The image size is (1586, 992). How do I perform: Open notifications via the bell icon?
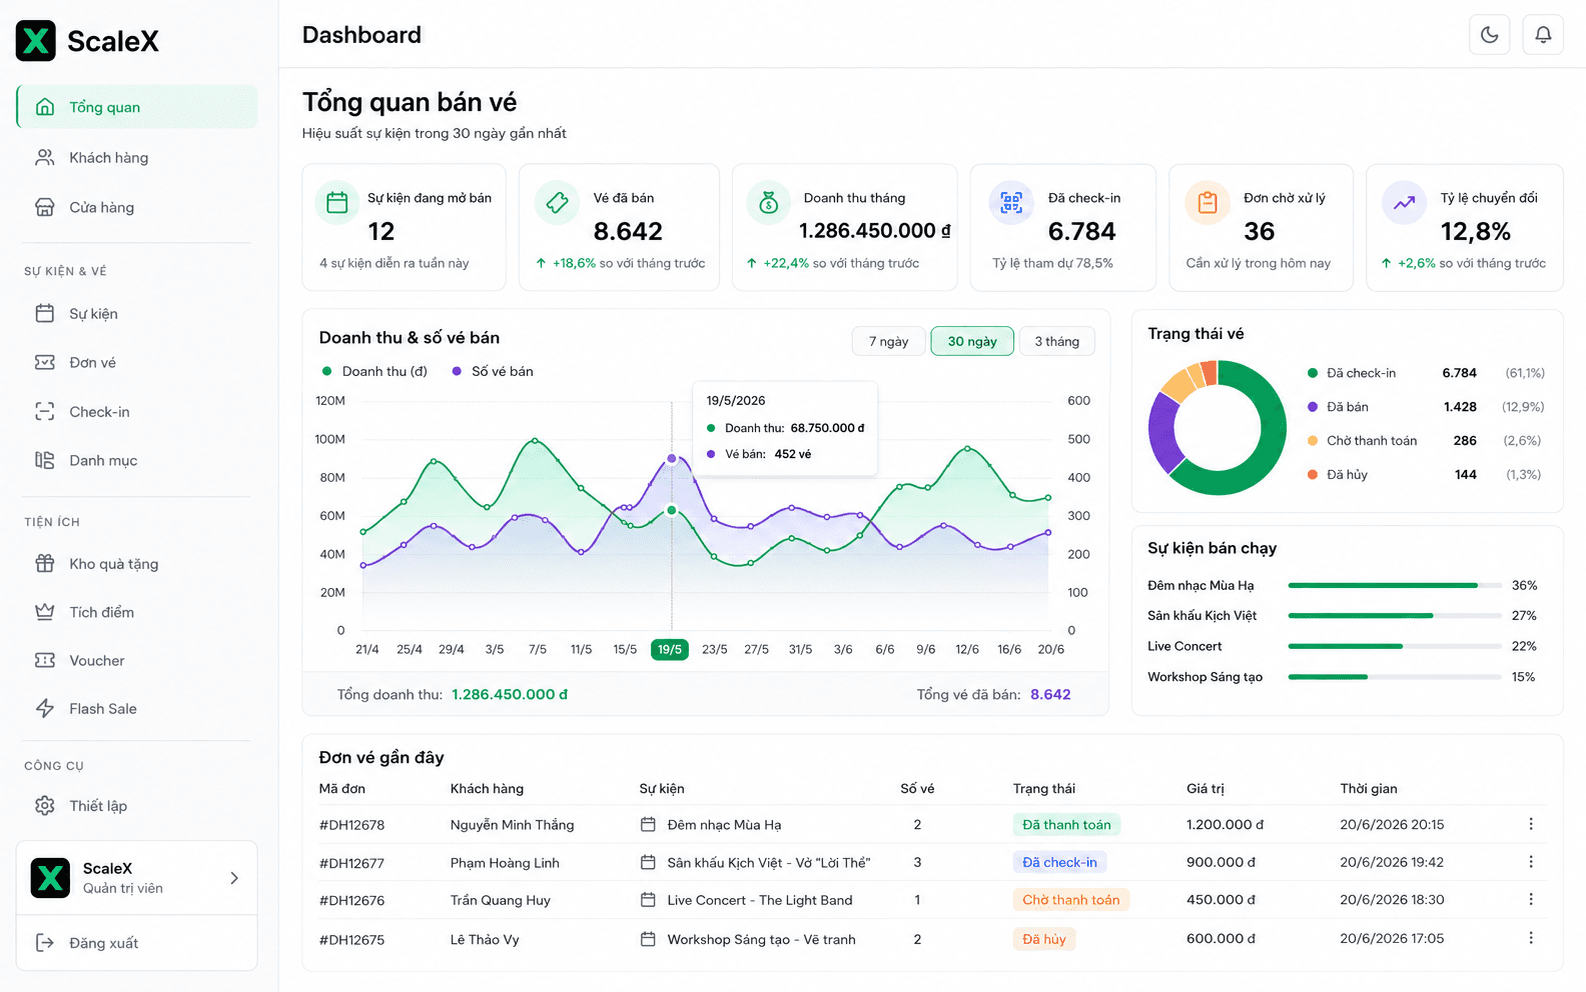[1543, 35]
